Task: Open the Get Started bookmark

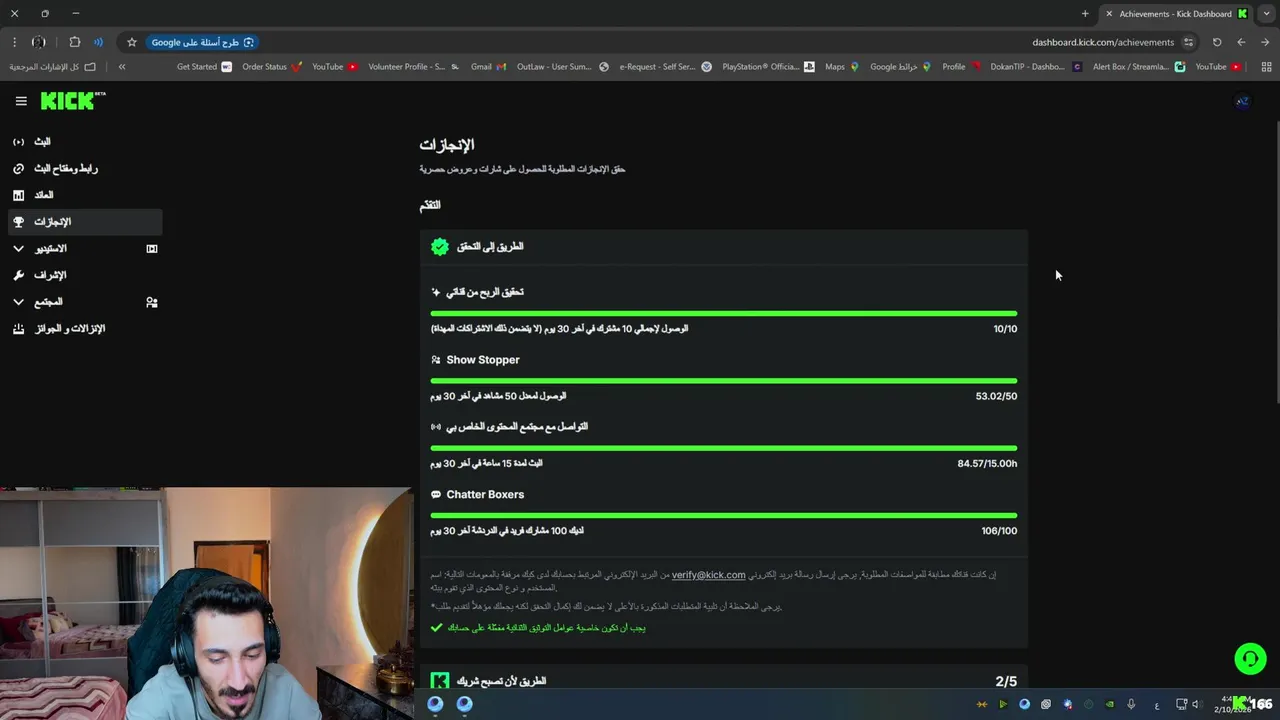Action: pyautogui.click(x=204, y=67)
